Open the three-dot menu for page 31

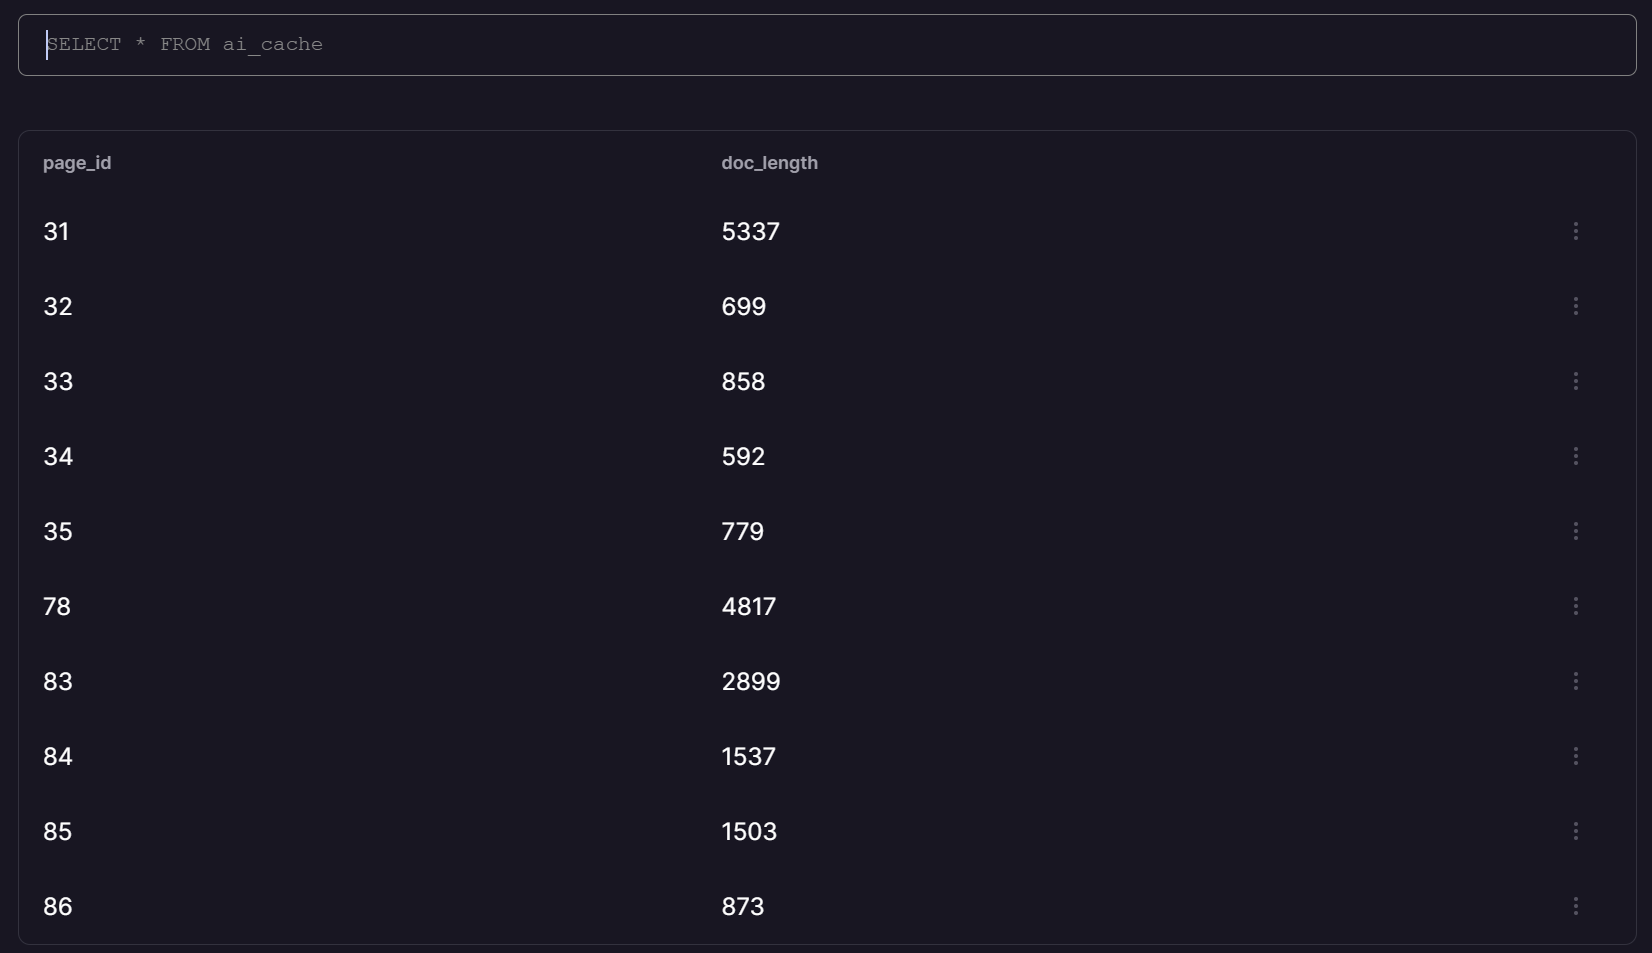point(1575,231)
